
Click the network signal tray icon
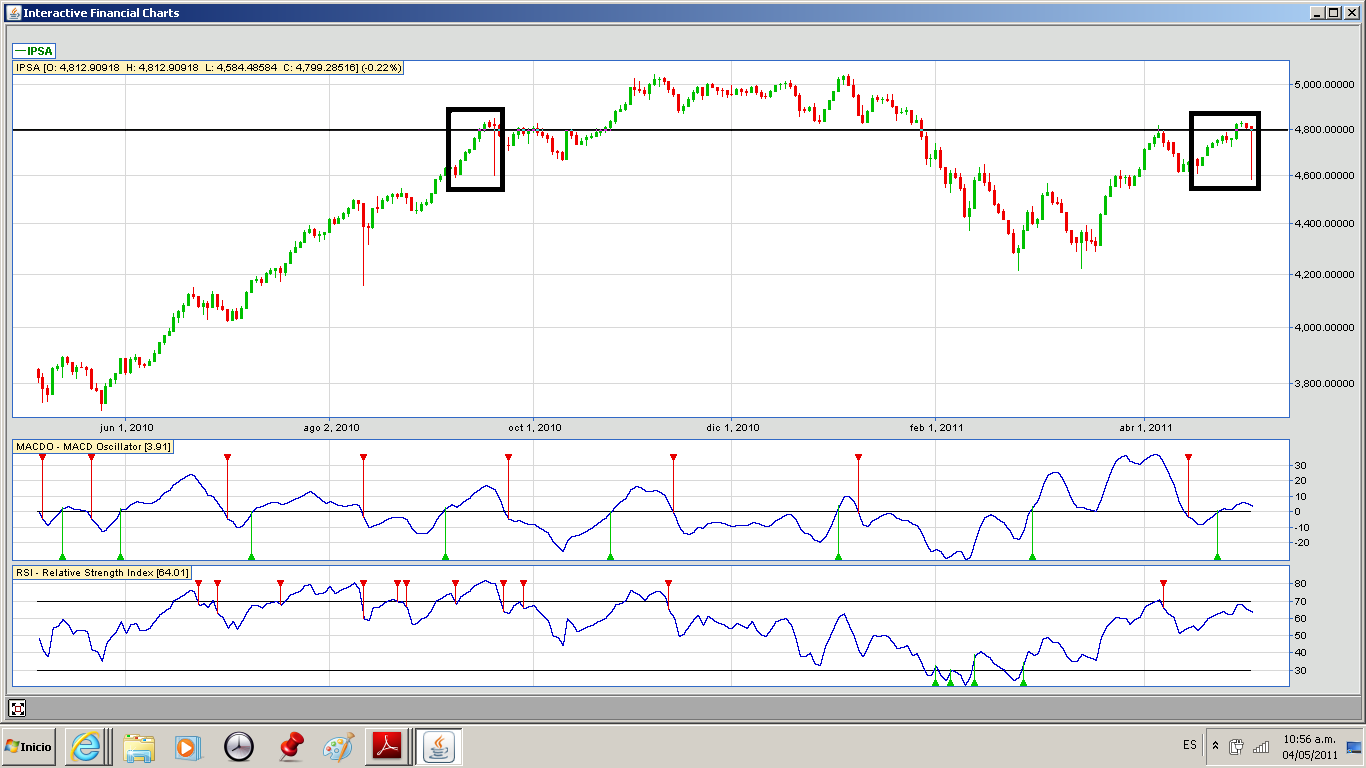coord(1261,746)
